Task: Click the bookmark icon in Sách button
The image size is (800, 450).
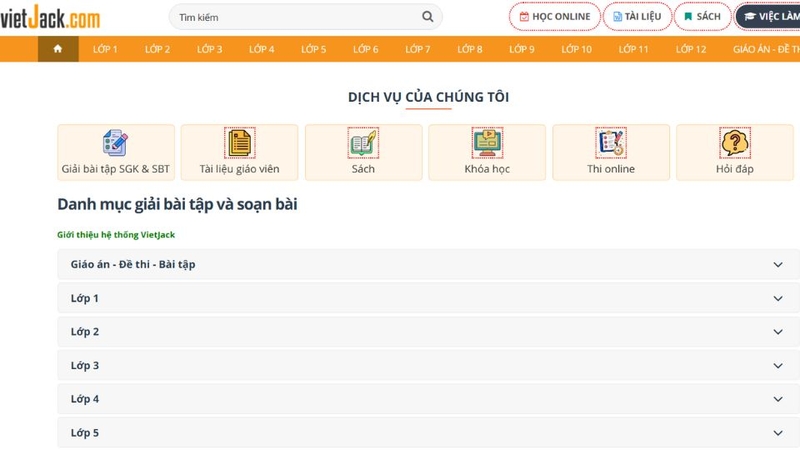Action: pyautogui.click(x=688, y=17)
